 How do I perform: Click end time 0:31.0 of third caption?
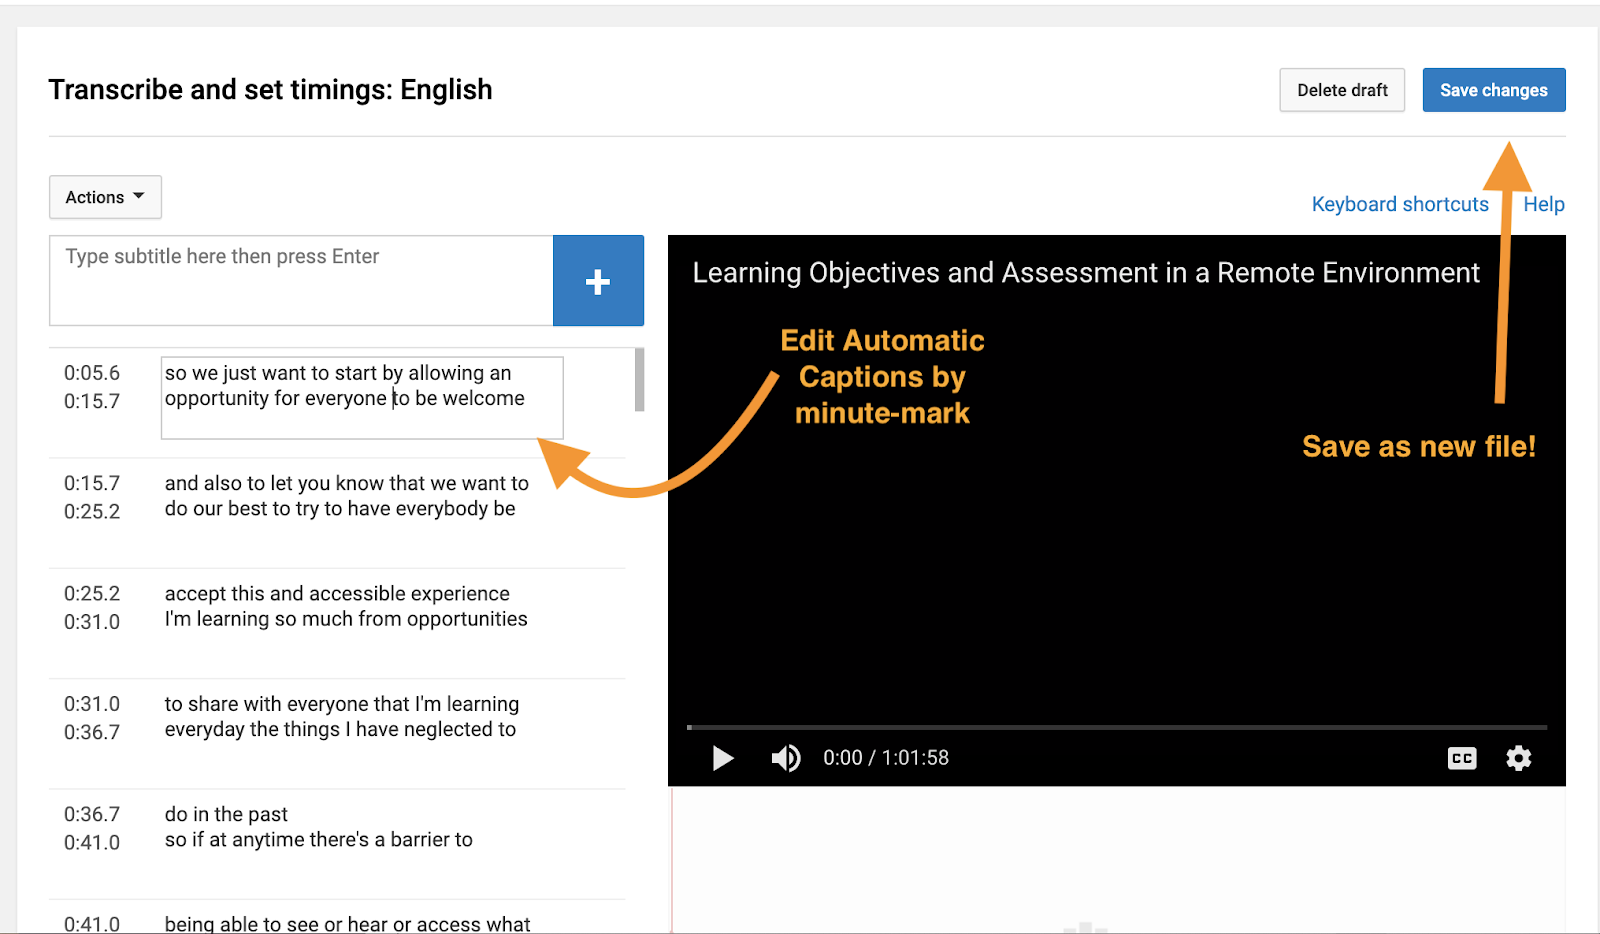[x=92, y=621]
